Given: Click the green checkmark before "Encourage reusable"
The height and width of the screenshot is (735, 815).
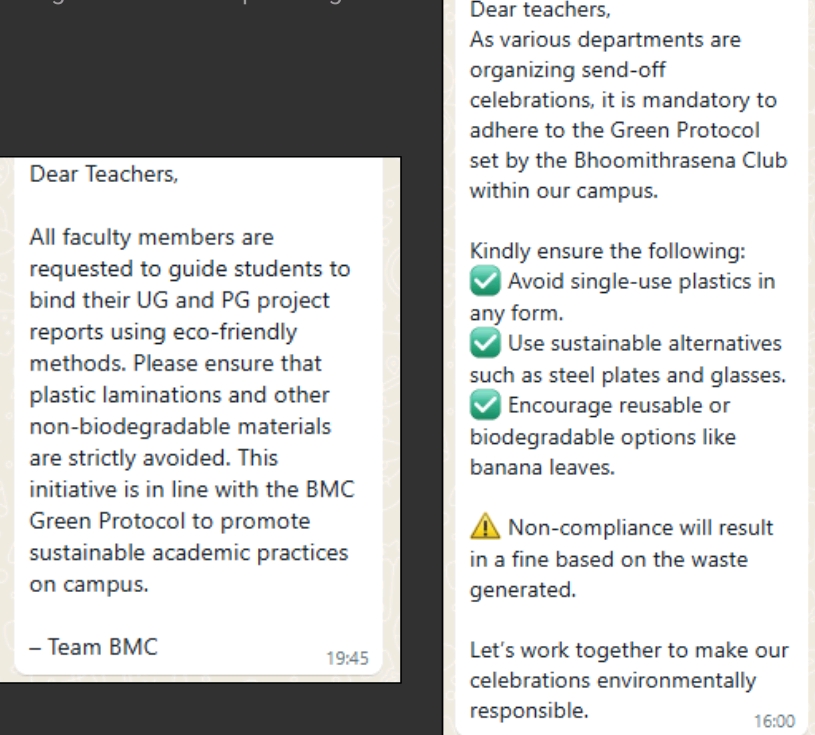Looking at the screenshot, I should [485, 405].
